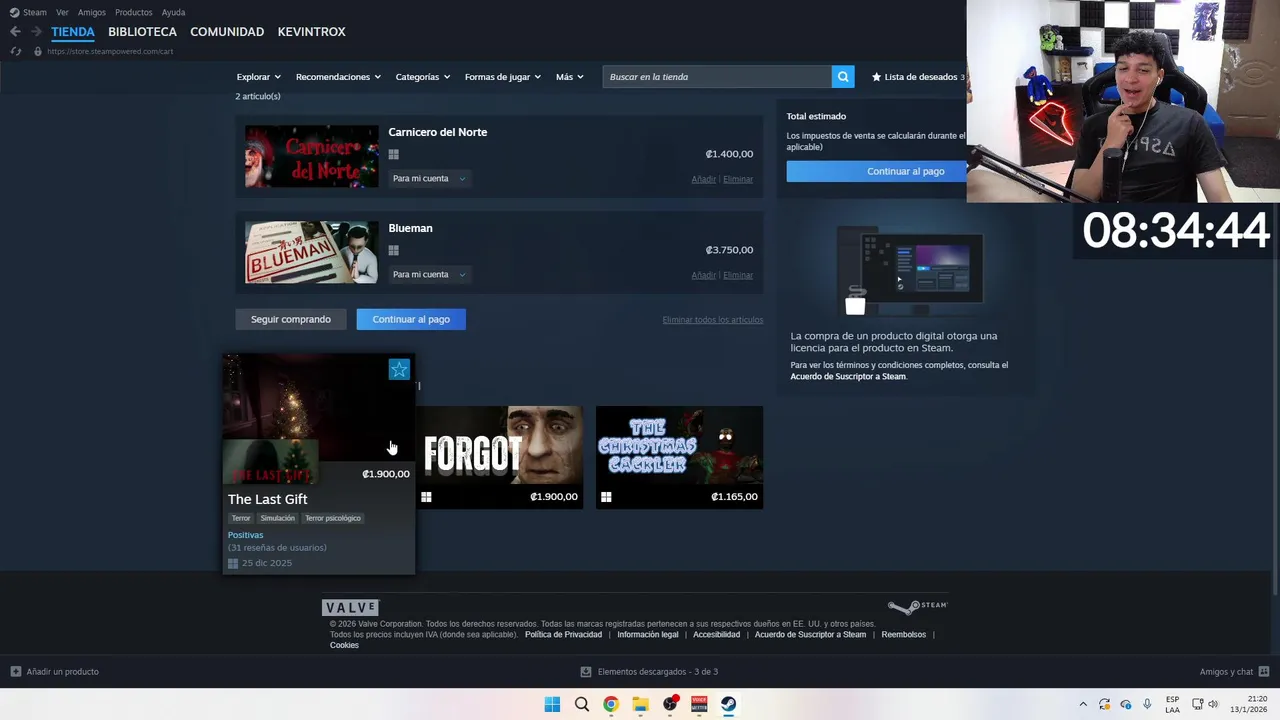
Task: Click Continuar al pago in Total estimado
Action: pyautogui.click(x=877, y=171)
